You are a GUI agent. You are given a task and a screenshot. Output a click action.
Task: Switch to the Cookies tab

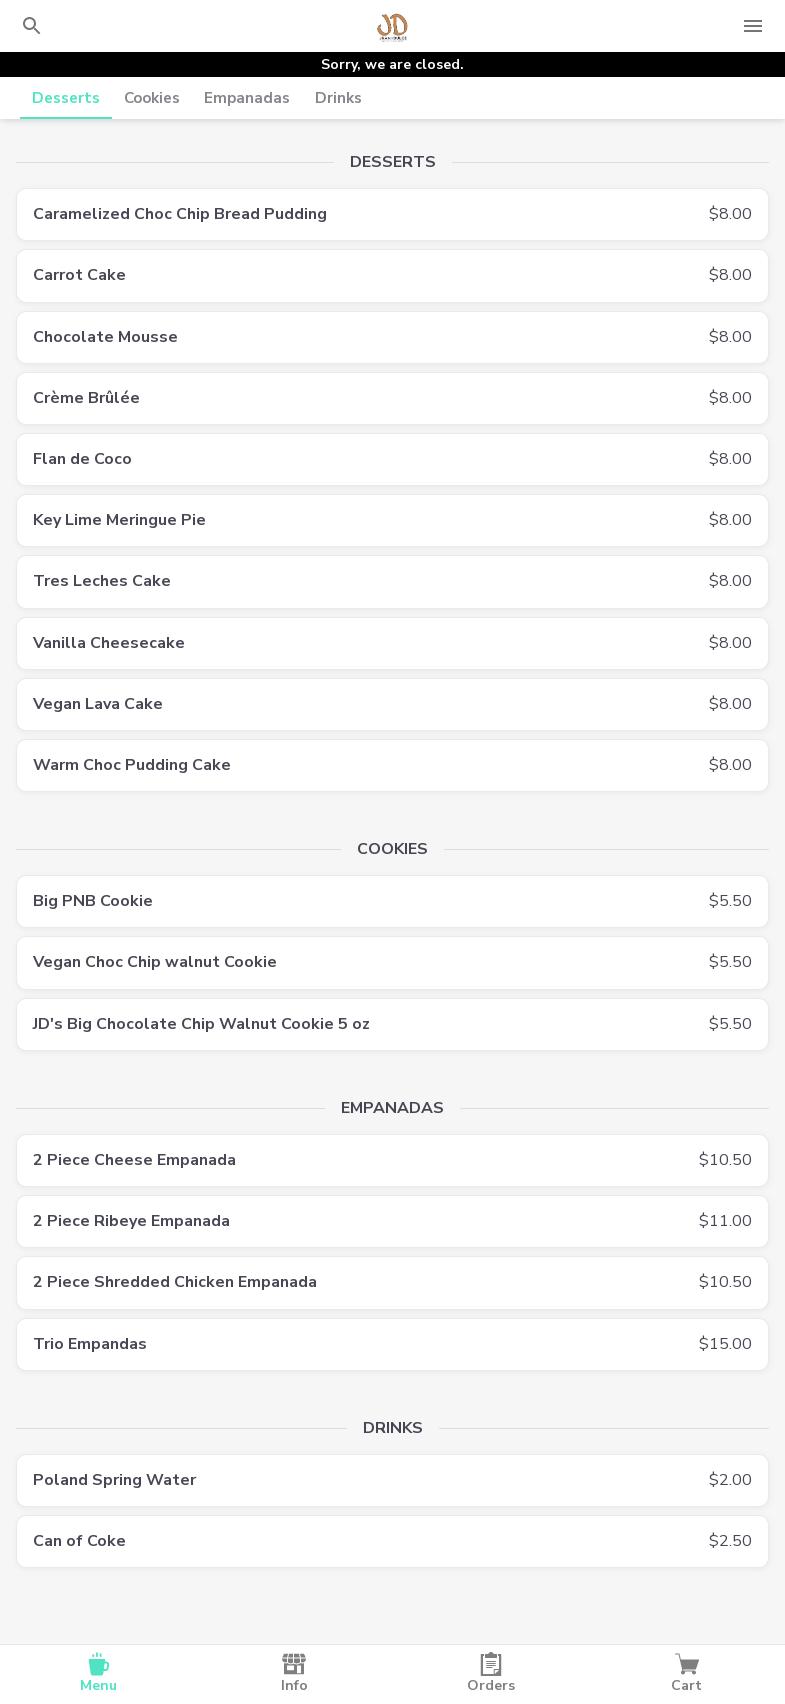tap(152, 98)
